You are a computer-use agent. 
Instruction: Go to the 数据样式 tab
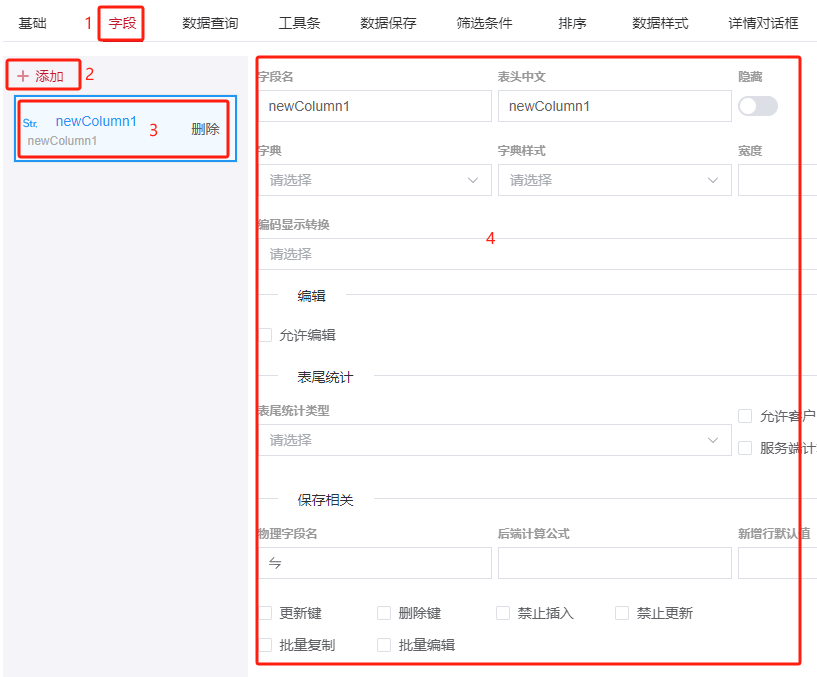[x=660, y=23]
